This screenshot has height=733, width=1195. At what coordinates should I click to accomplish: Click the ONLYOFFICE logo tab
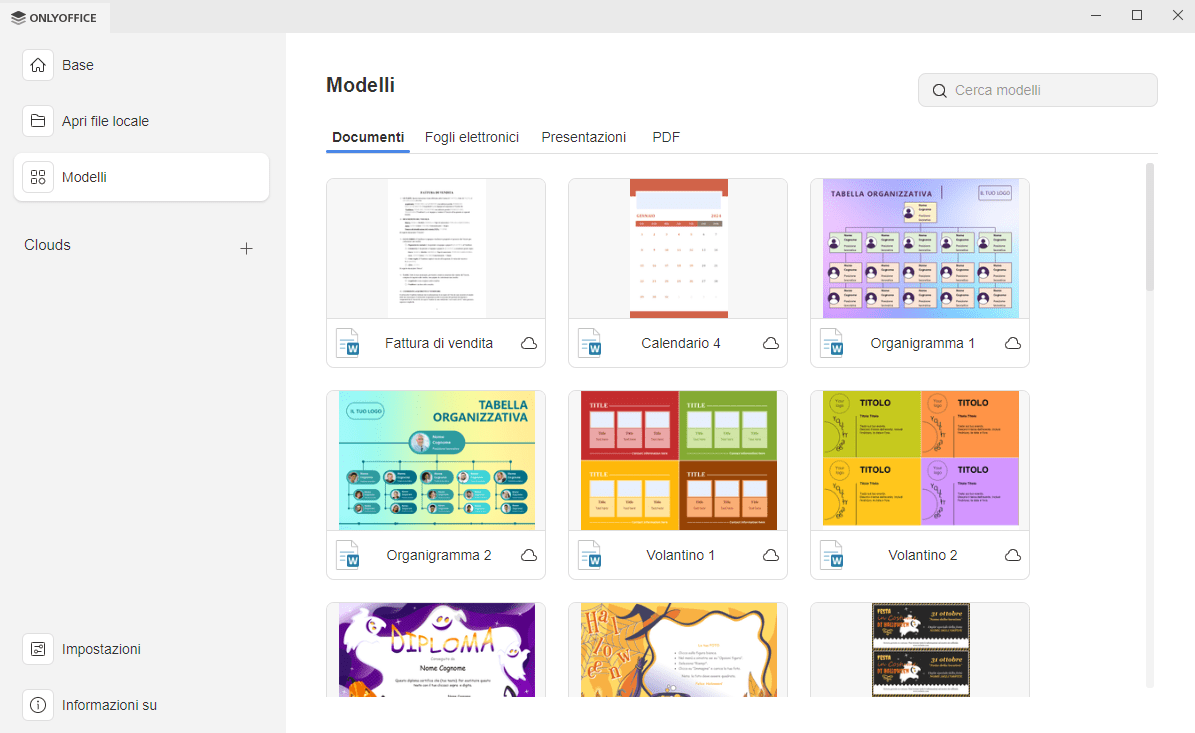pos(54,18)
